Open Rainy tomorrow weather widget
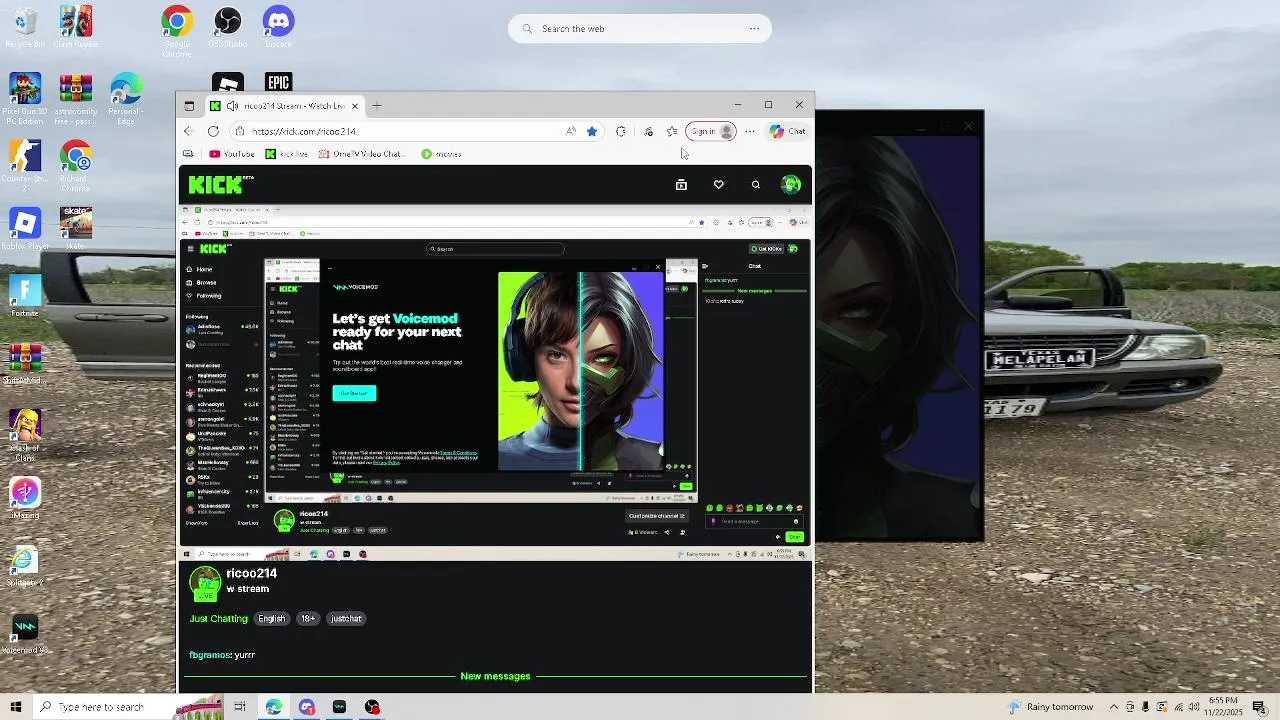This screenshot has width=1280, height=720. pos(1050,707)
